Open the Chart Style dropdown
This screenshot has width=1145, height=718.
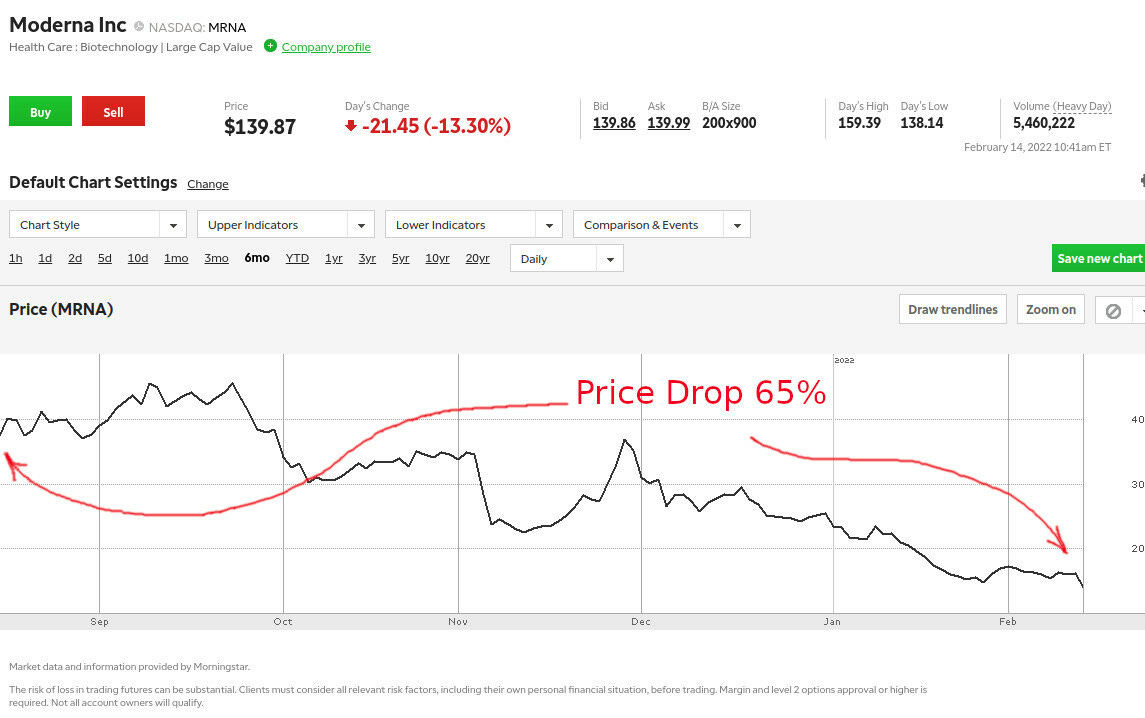[x=97, y=224]
